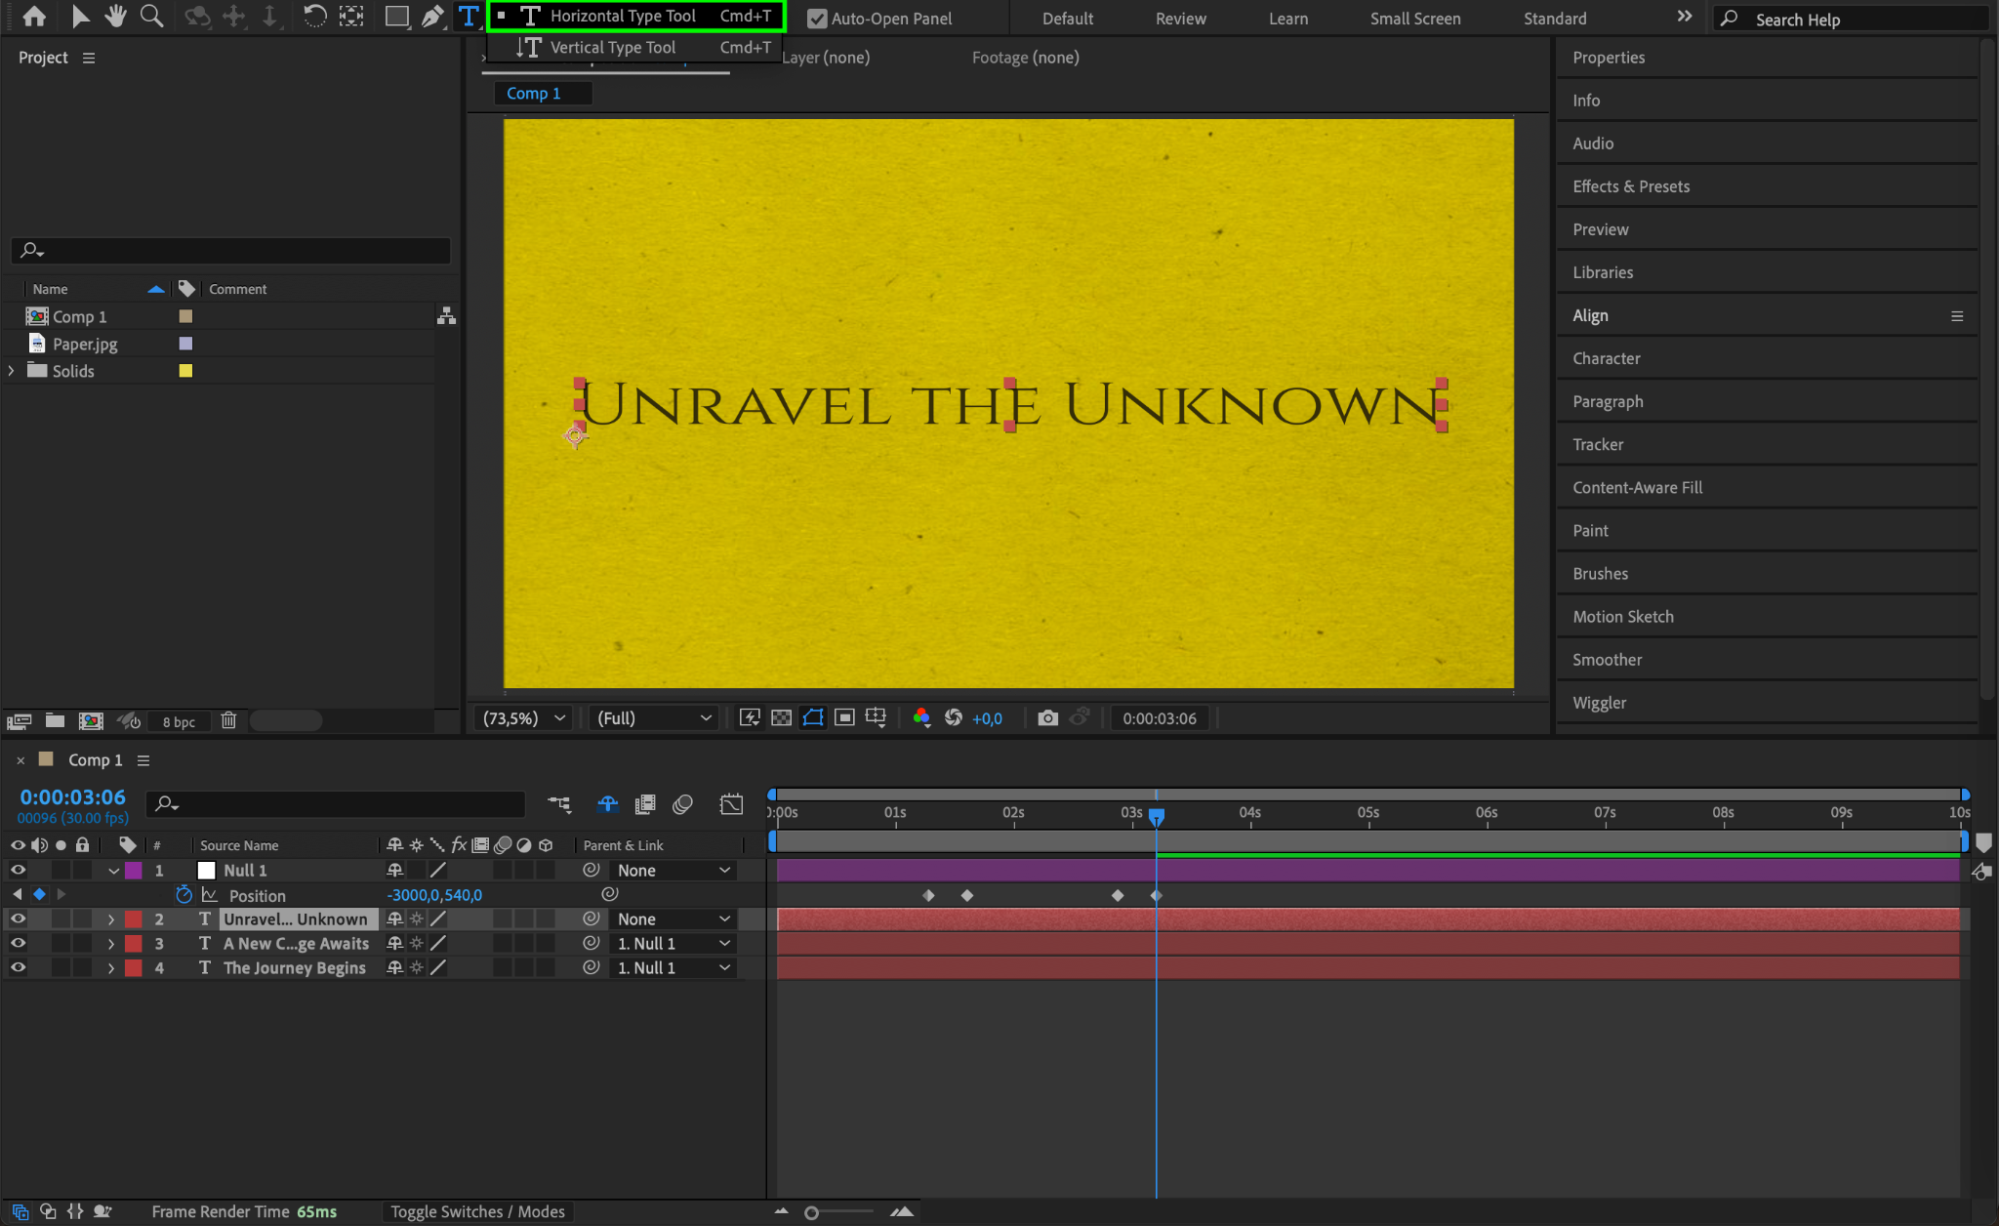Hide the Null 1 layer
Viewport: 1999px width, 1226px height.
(x=18, y=870)
